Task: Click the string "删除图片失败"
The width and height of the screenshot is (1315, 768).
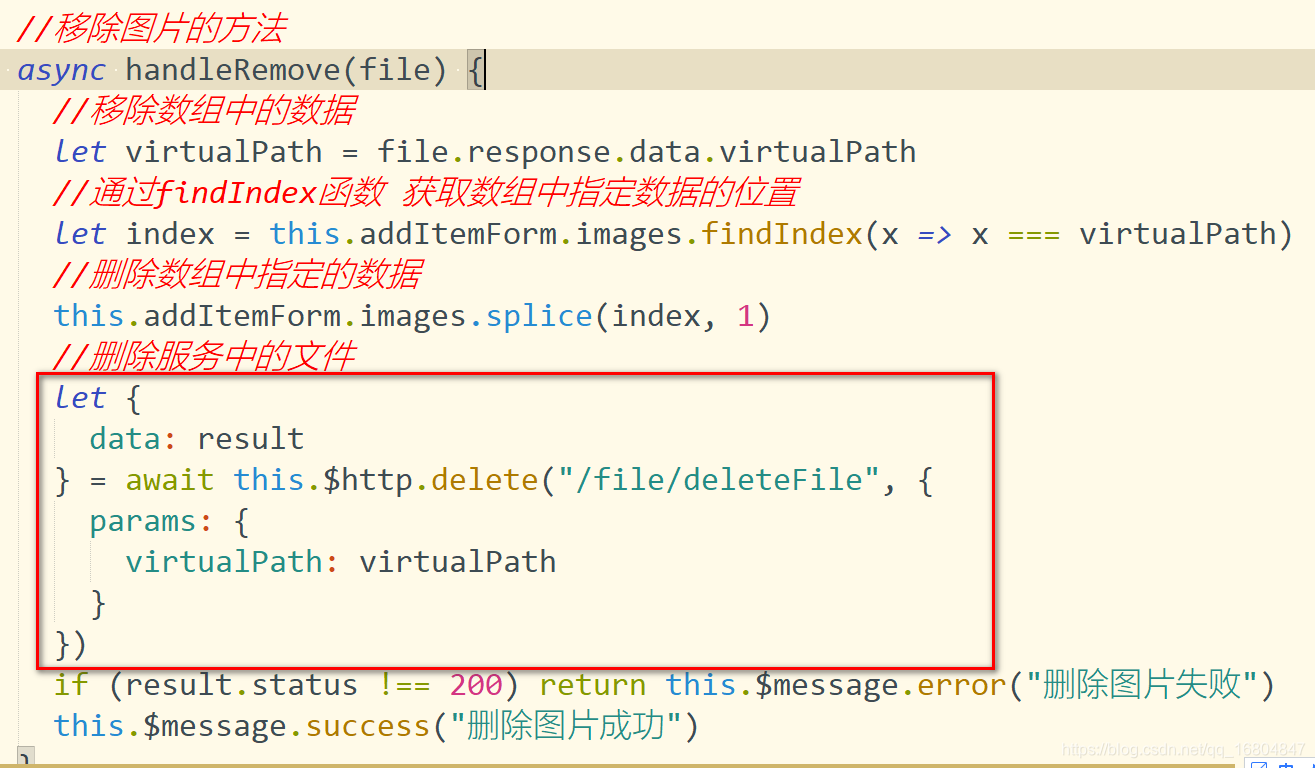Action: 1140,685
